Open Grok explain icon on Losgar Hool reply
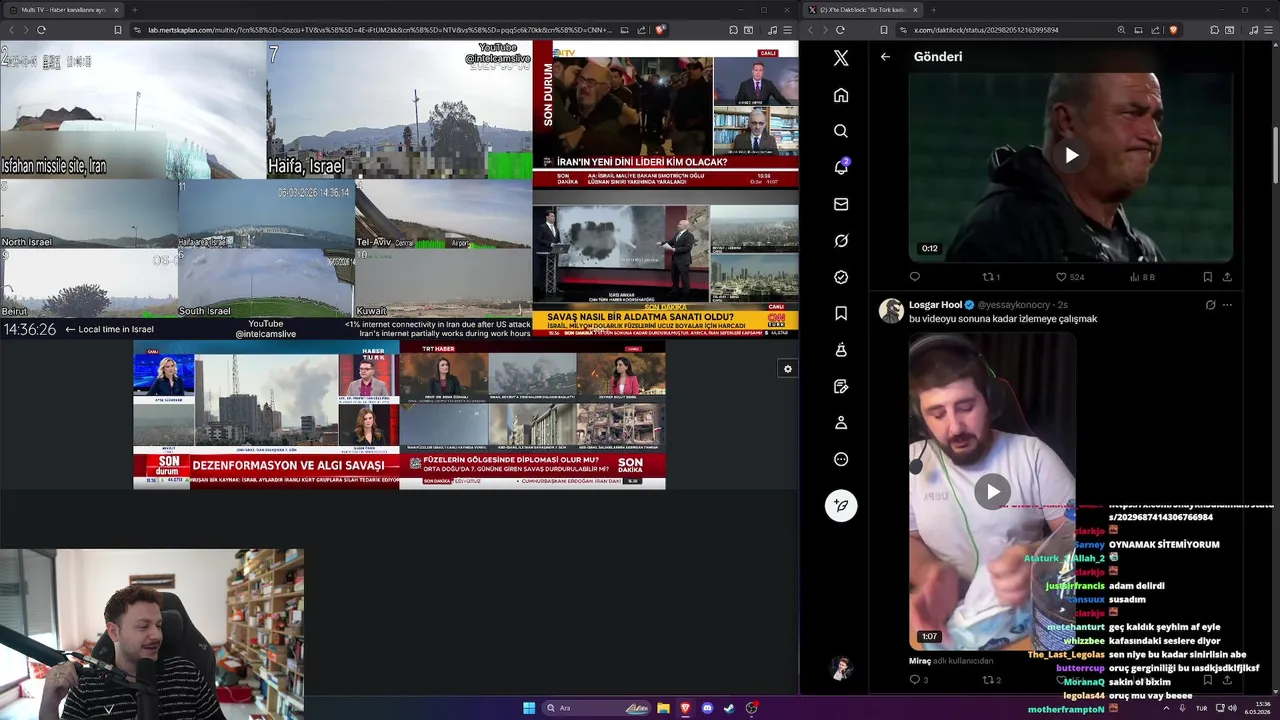 [1210, 305]
